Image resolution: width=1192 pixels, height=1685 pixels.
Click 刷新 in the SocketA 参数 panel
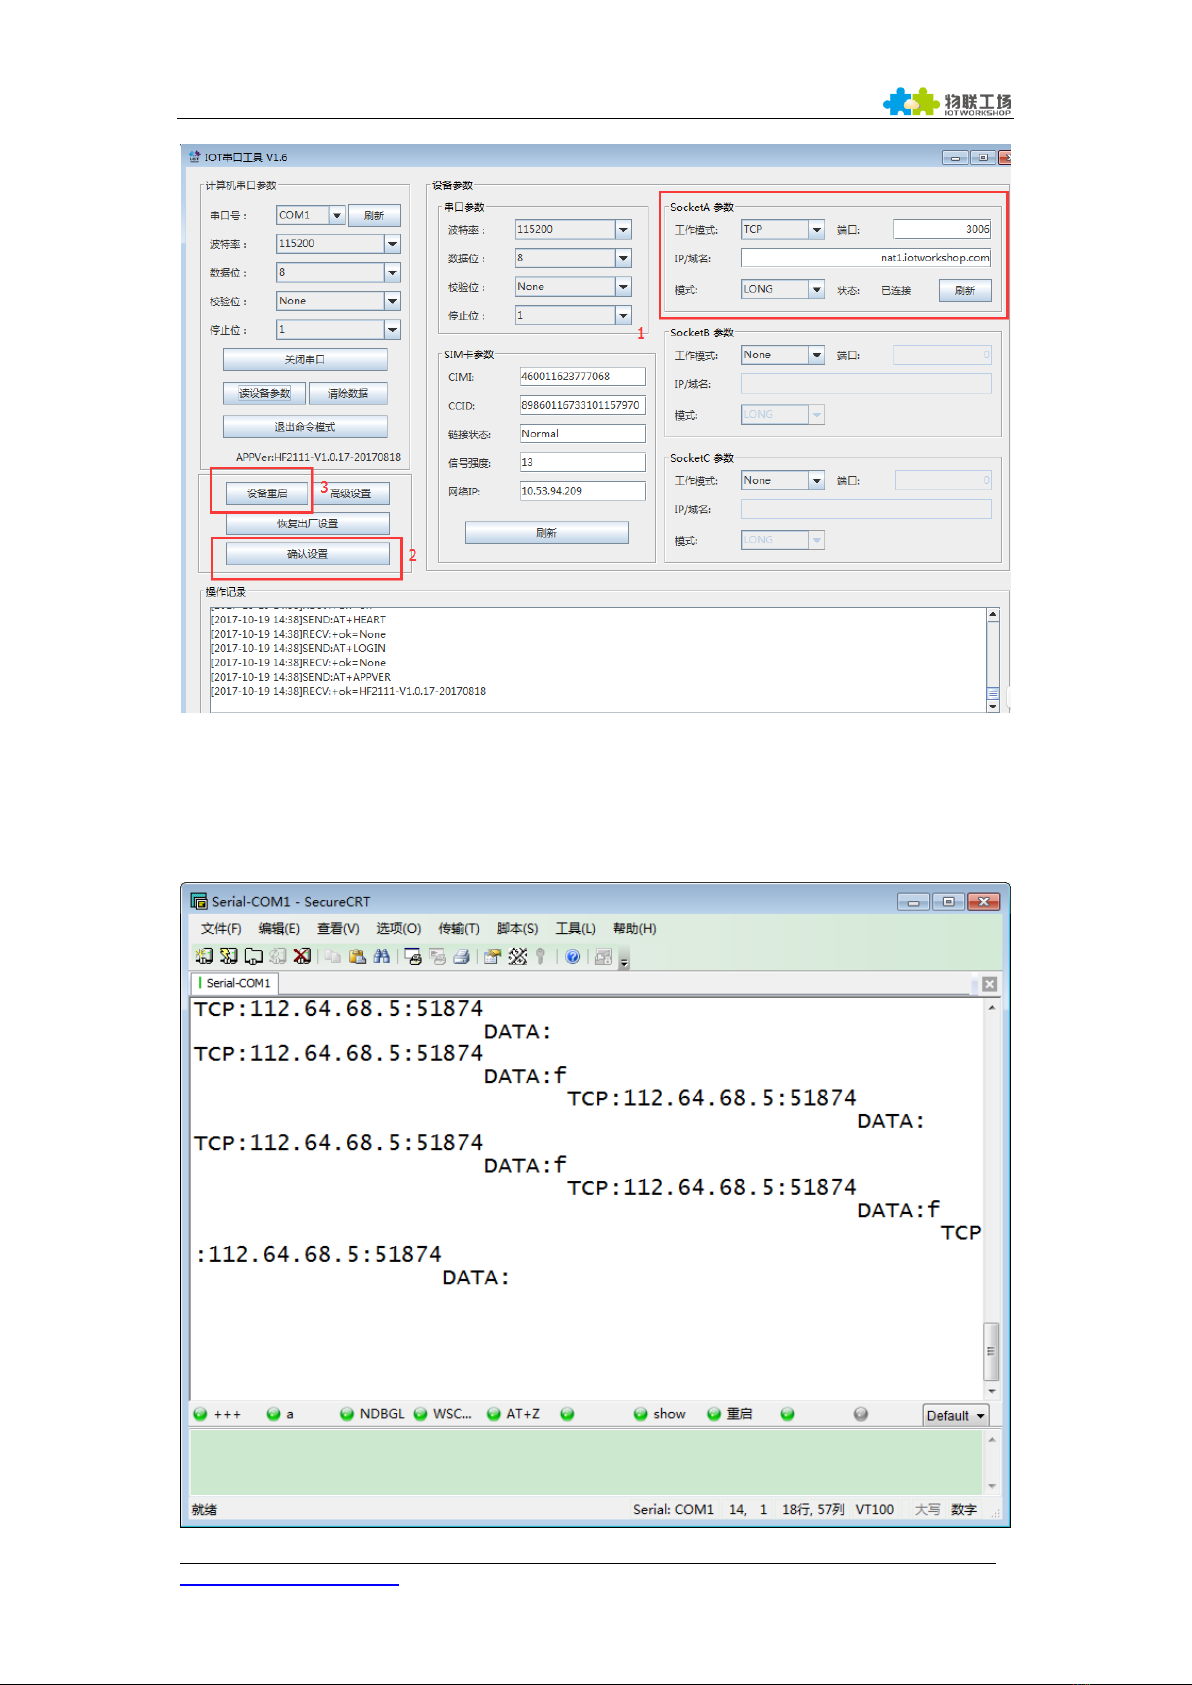pyautogui.click(x=965, y=290)
